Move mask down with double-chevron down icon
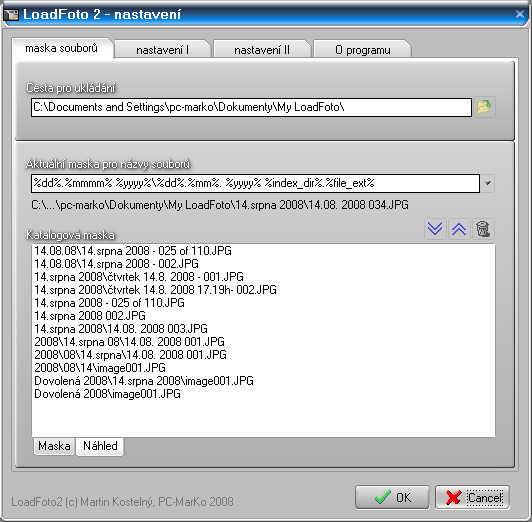The width and height of the screenshot is (532, 522). click(x=435, y=229)
